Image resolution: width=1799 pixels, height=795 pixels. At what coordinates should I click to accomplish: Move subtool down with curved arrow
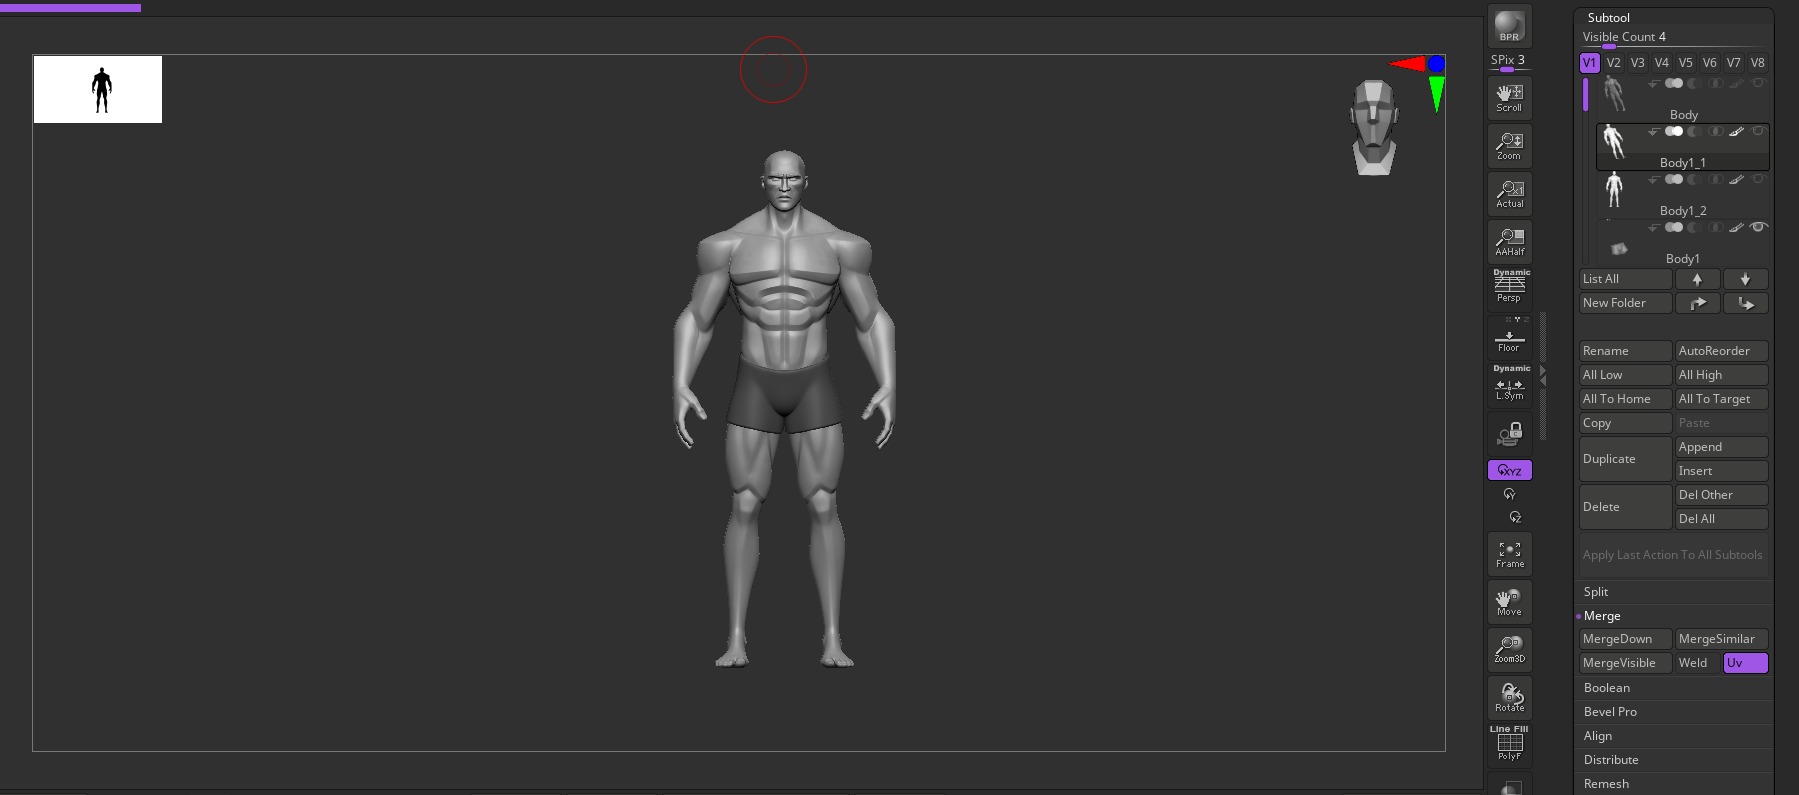click(x=1745, y=303)
